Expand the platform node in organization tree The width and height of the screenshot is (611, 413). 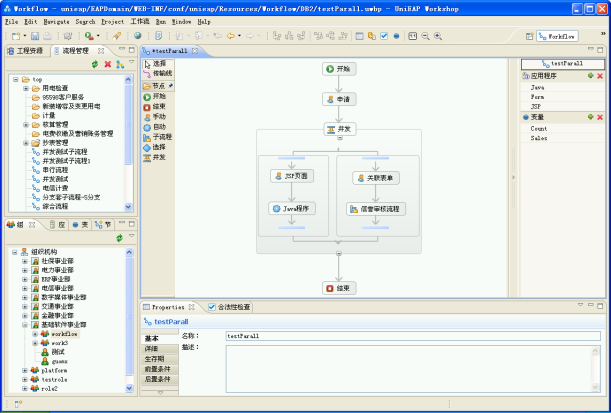click(25, 370)
